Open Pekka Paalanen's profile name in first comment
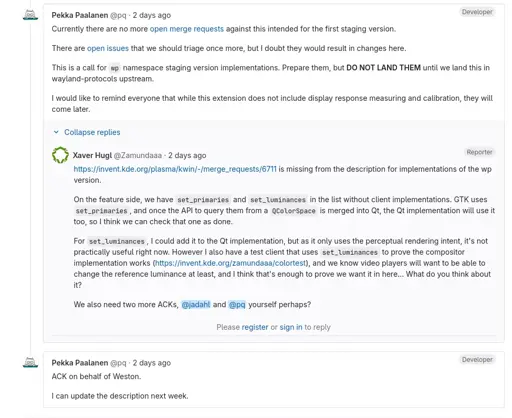This screenshot has width=512, height=418. coord(80,15)
